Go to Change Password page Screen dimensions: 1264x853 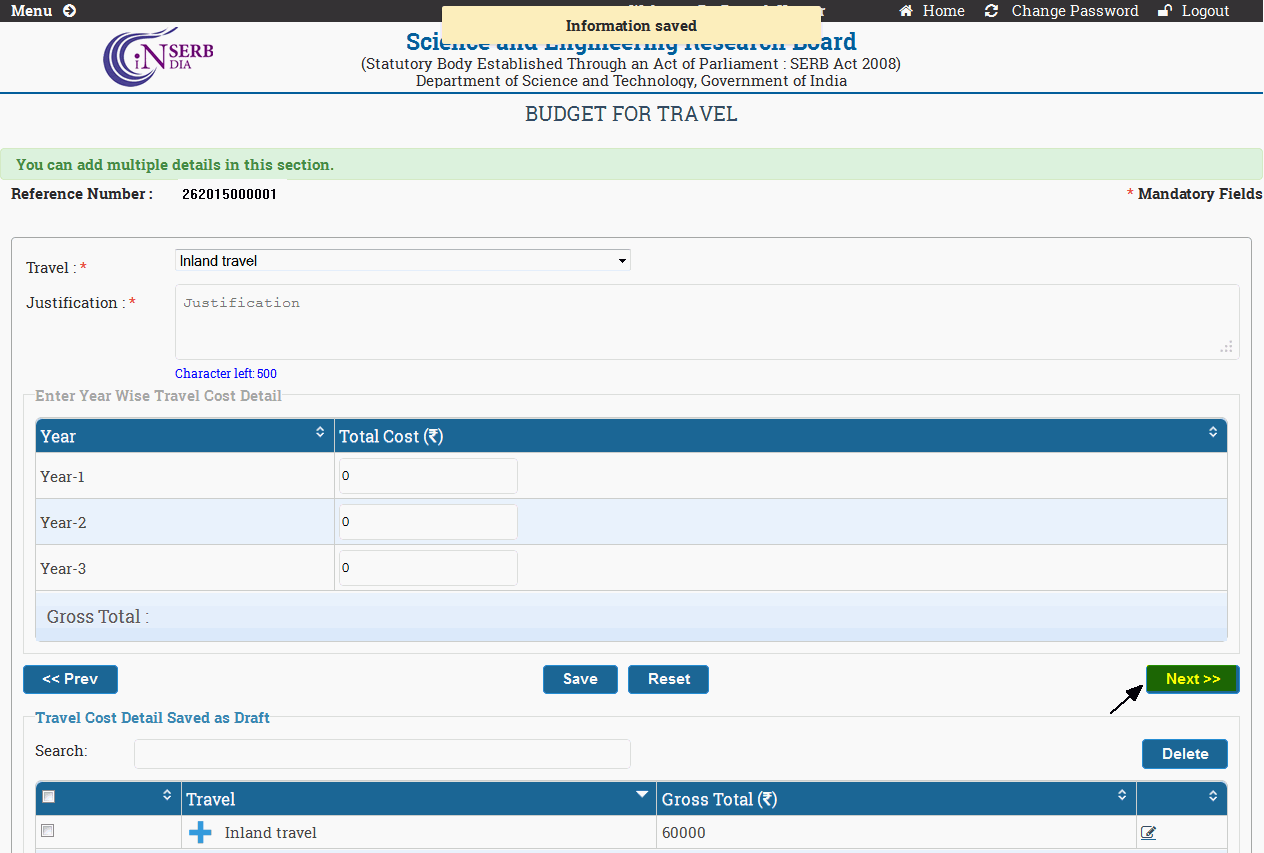tap(1074, 11)
